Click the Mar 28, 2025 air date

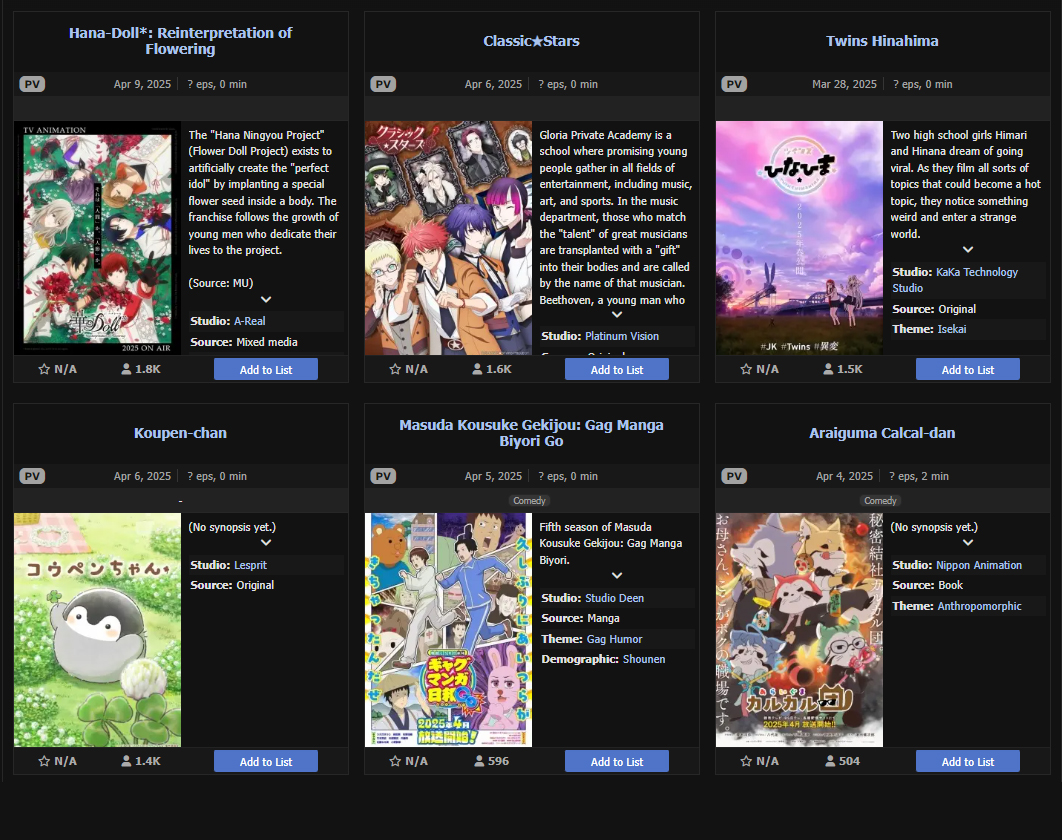point(844,84)
